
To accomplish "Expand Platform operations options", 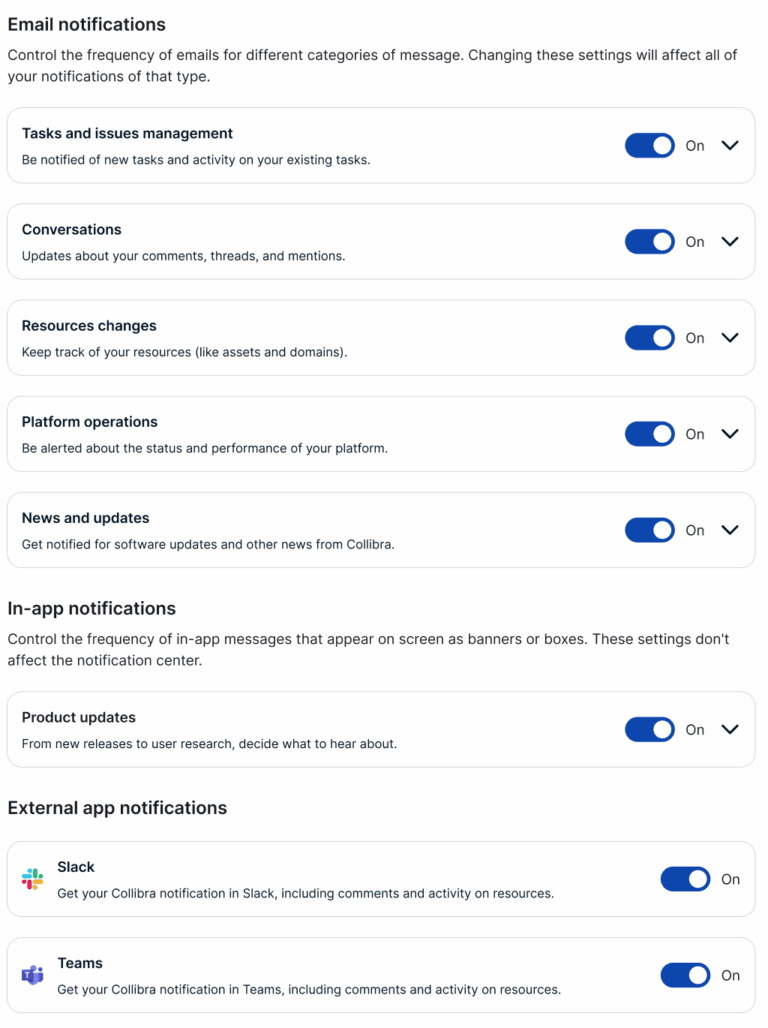I will click(729, 433).
